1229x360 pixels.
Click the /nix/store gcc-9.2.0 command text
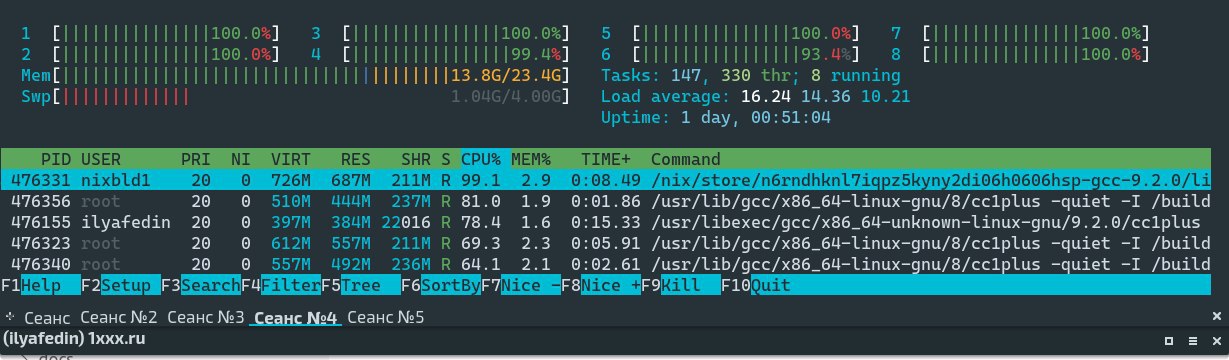pos(931,180)
